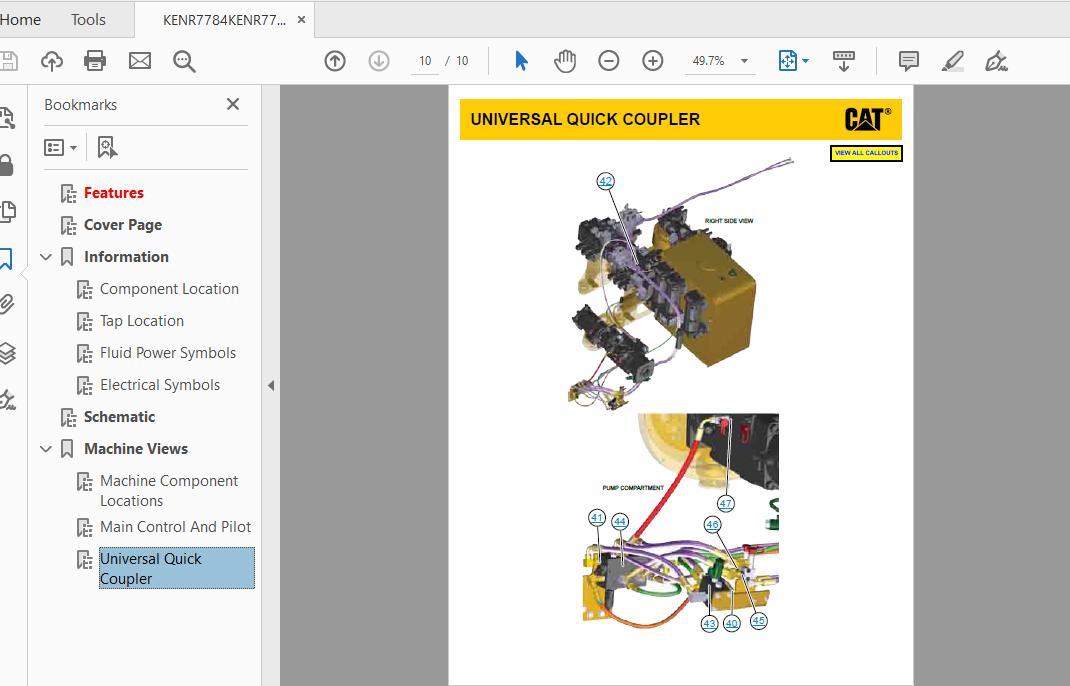Activate the hand pan tool
The height and width of the screenshot is (686, 1070).
coord(565,61)
